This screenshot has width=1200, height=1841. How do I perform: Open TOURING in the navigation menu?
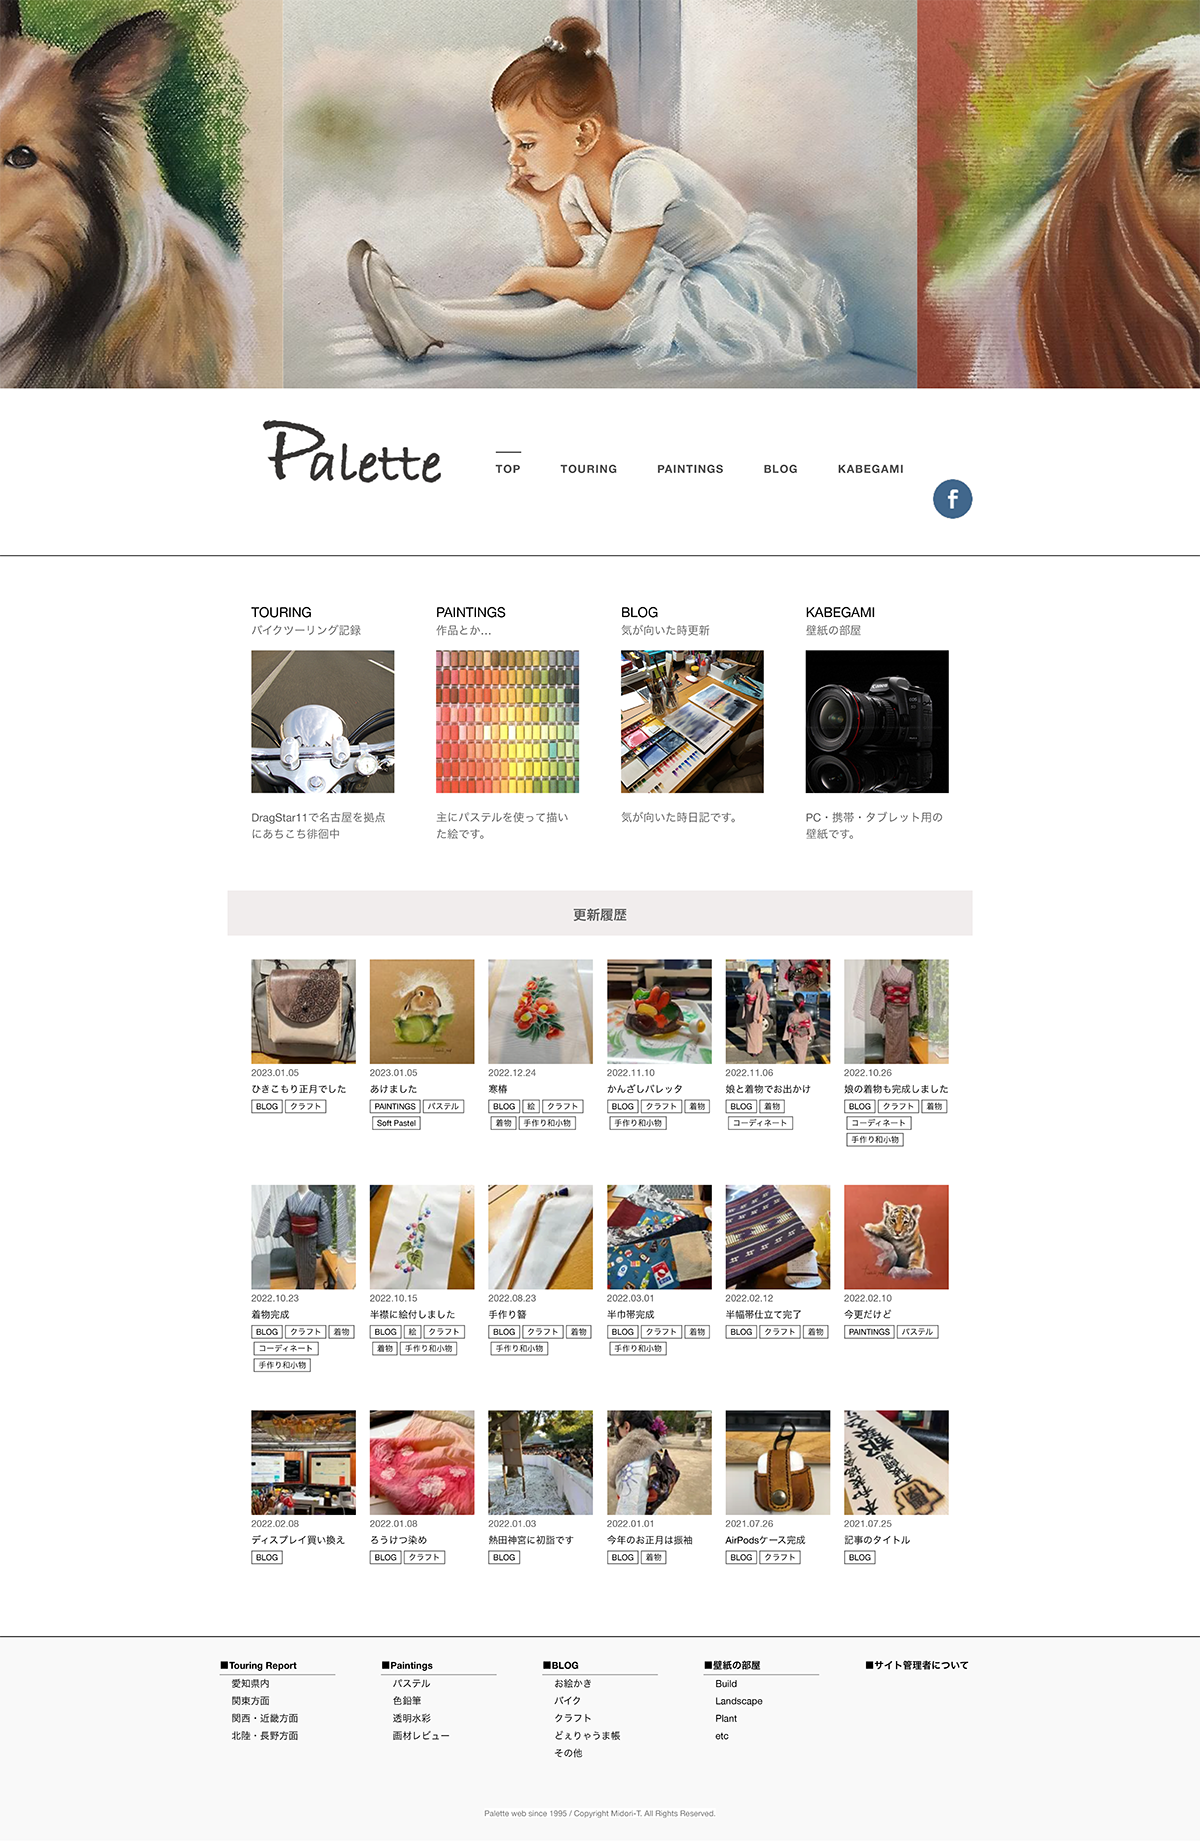click(x=588, y=469)
